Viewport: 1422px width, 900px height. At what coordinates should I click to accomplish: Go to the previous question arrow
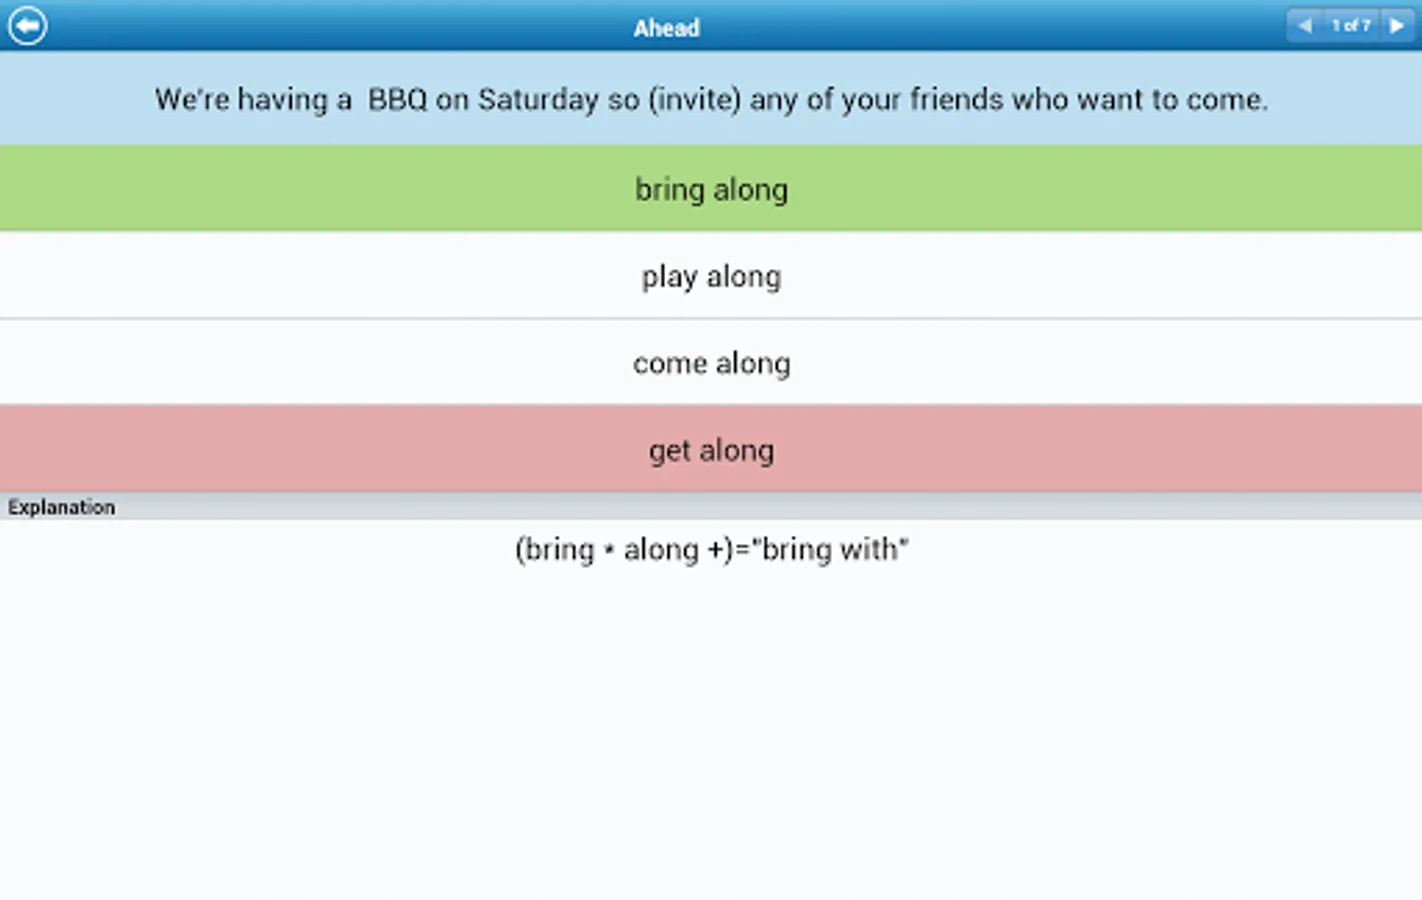1304,26
